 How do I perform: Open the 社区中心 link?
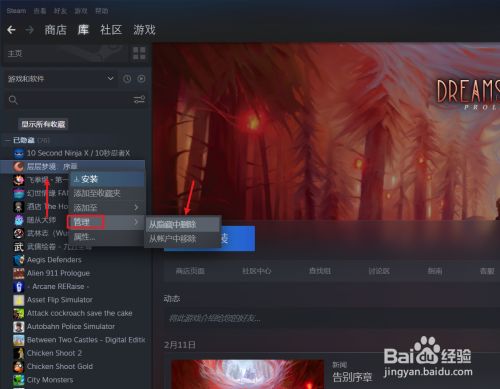(257, 271)
